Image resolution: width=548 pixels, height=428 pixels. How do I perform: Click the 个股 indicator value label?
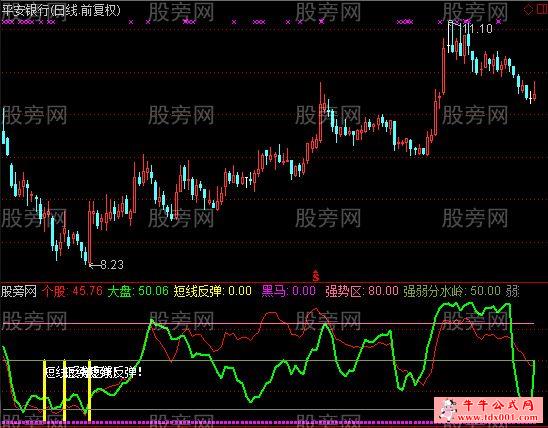pos(72,291)
